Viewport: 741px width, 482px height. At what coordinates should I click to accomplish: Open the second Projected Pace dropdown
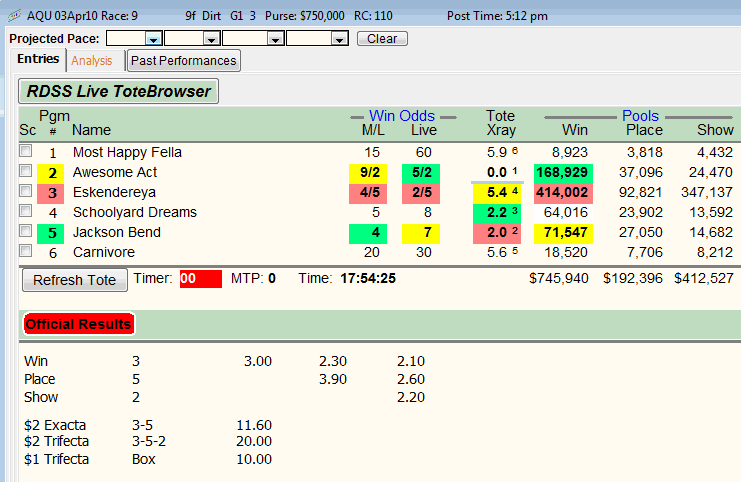click(x=211, y=39)
